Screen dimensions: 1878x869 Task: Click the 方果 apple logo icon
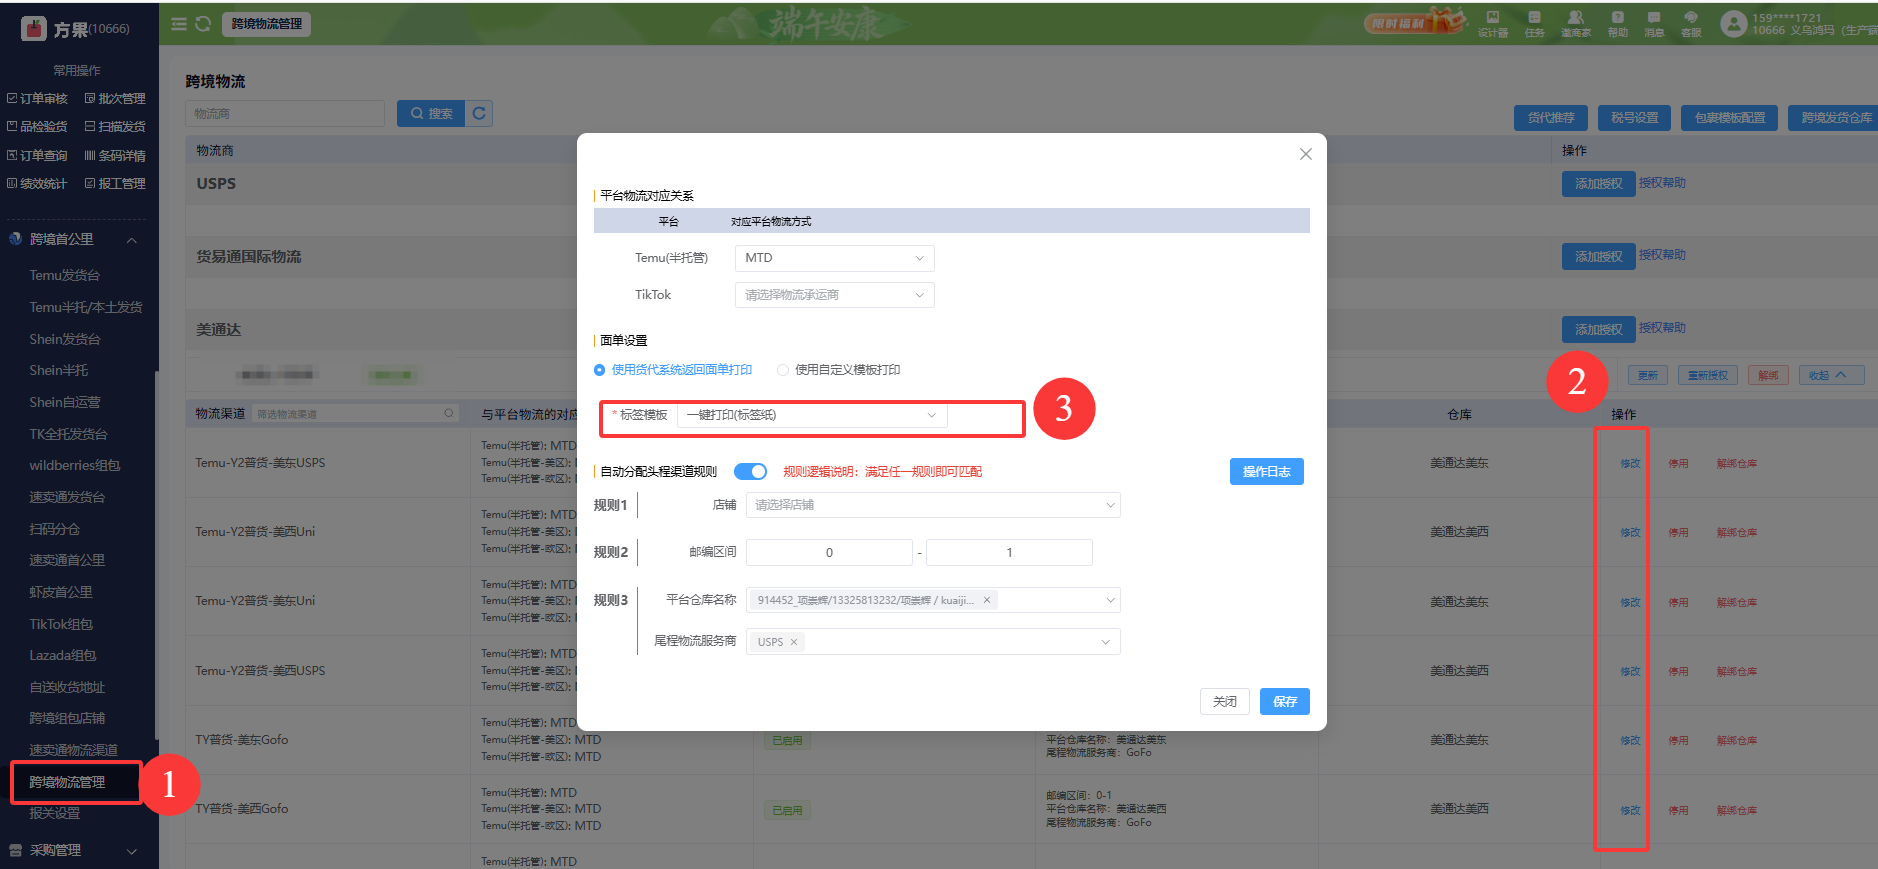(x=34, y=29)
